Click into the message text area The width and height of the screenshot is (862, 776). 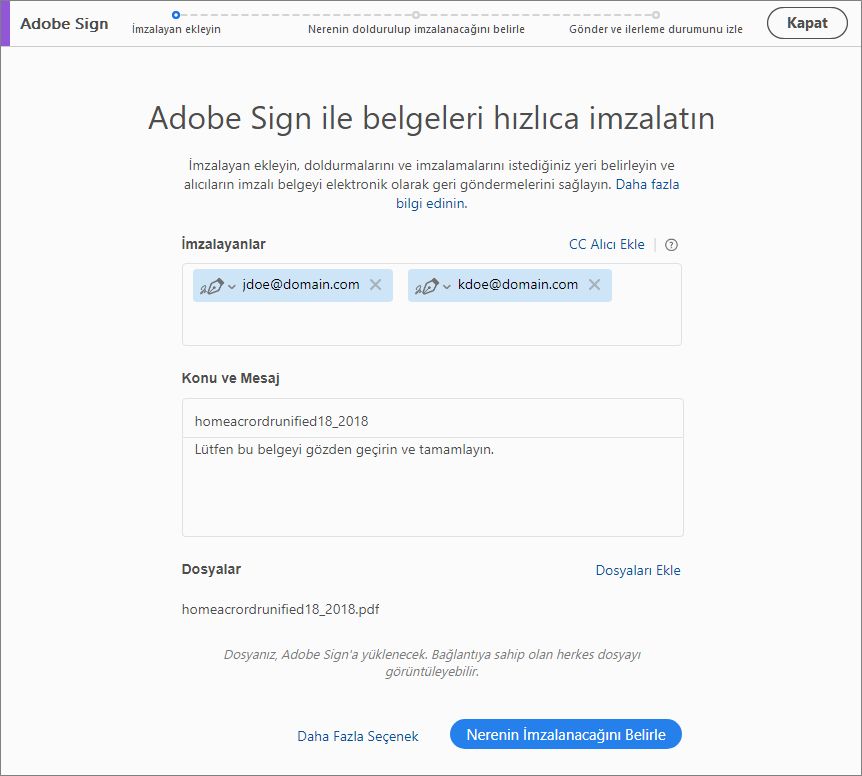(432, 490)
